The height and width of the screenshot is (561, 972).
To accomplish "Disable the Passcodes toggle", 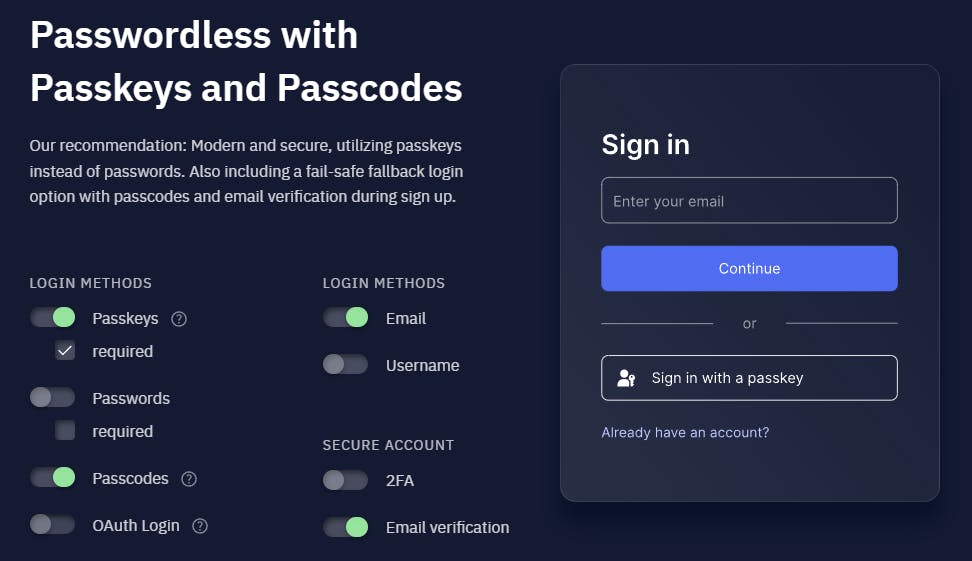I will click(x=53, y=478).
